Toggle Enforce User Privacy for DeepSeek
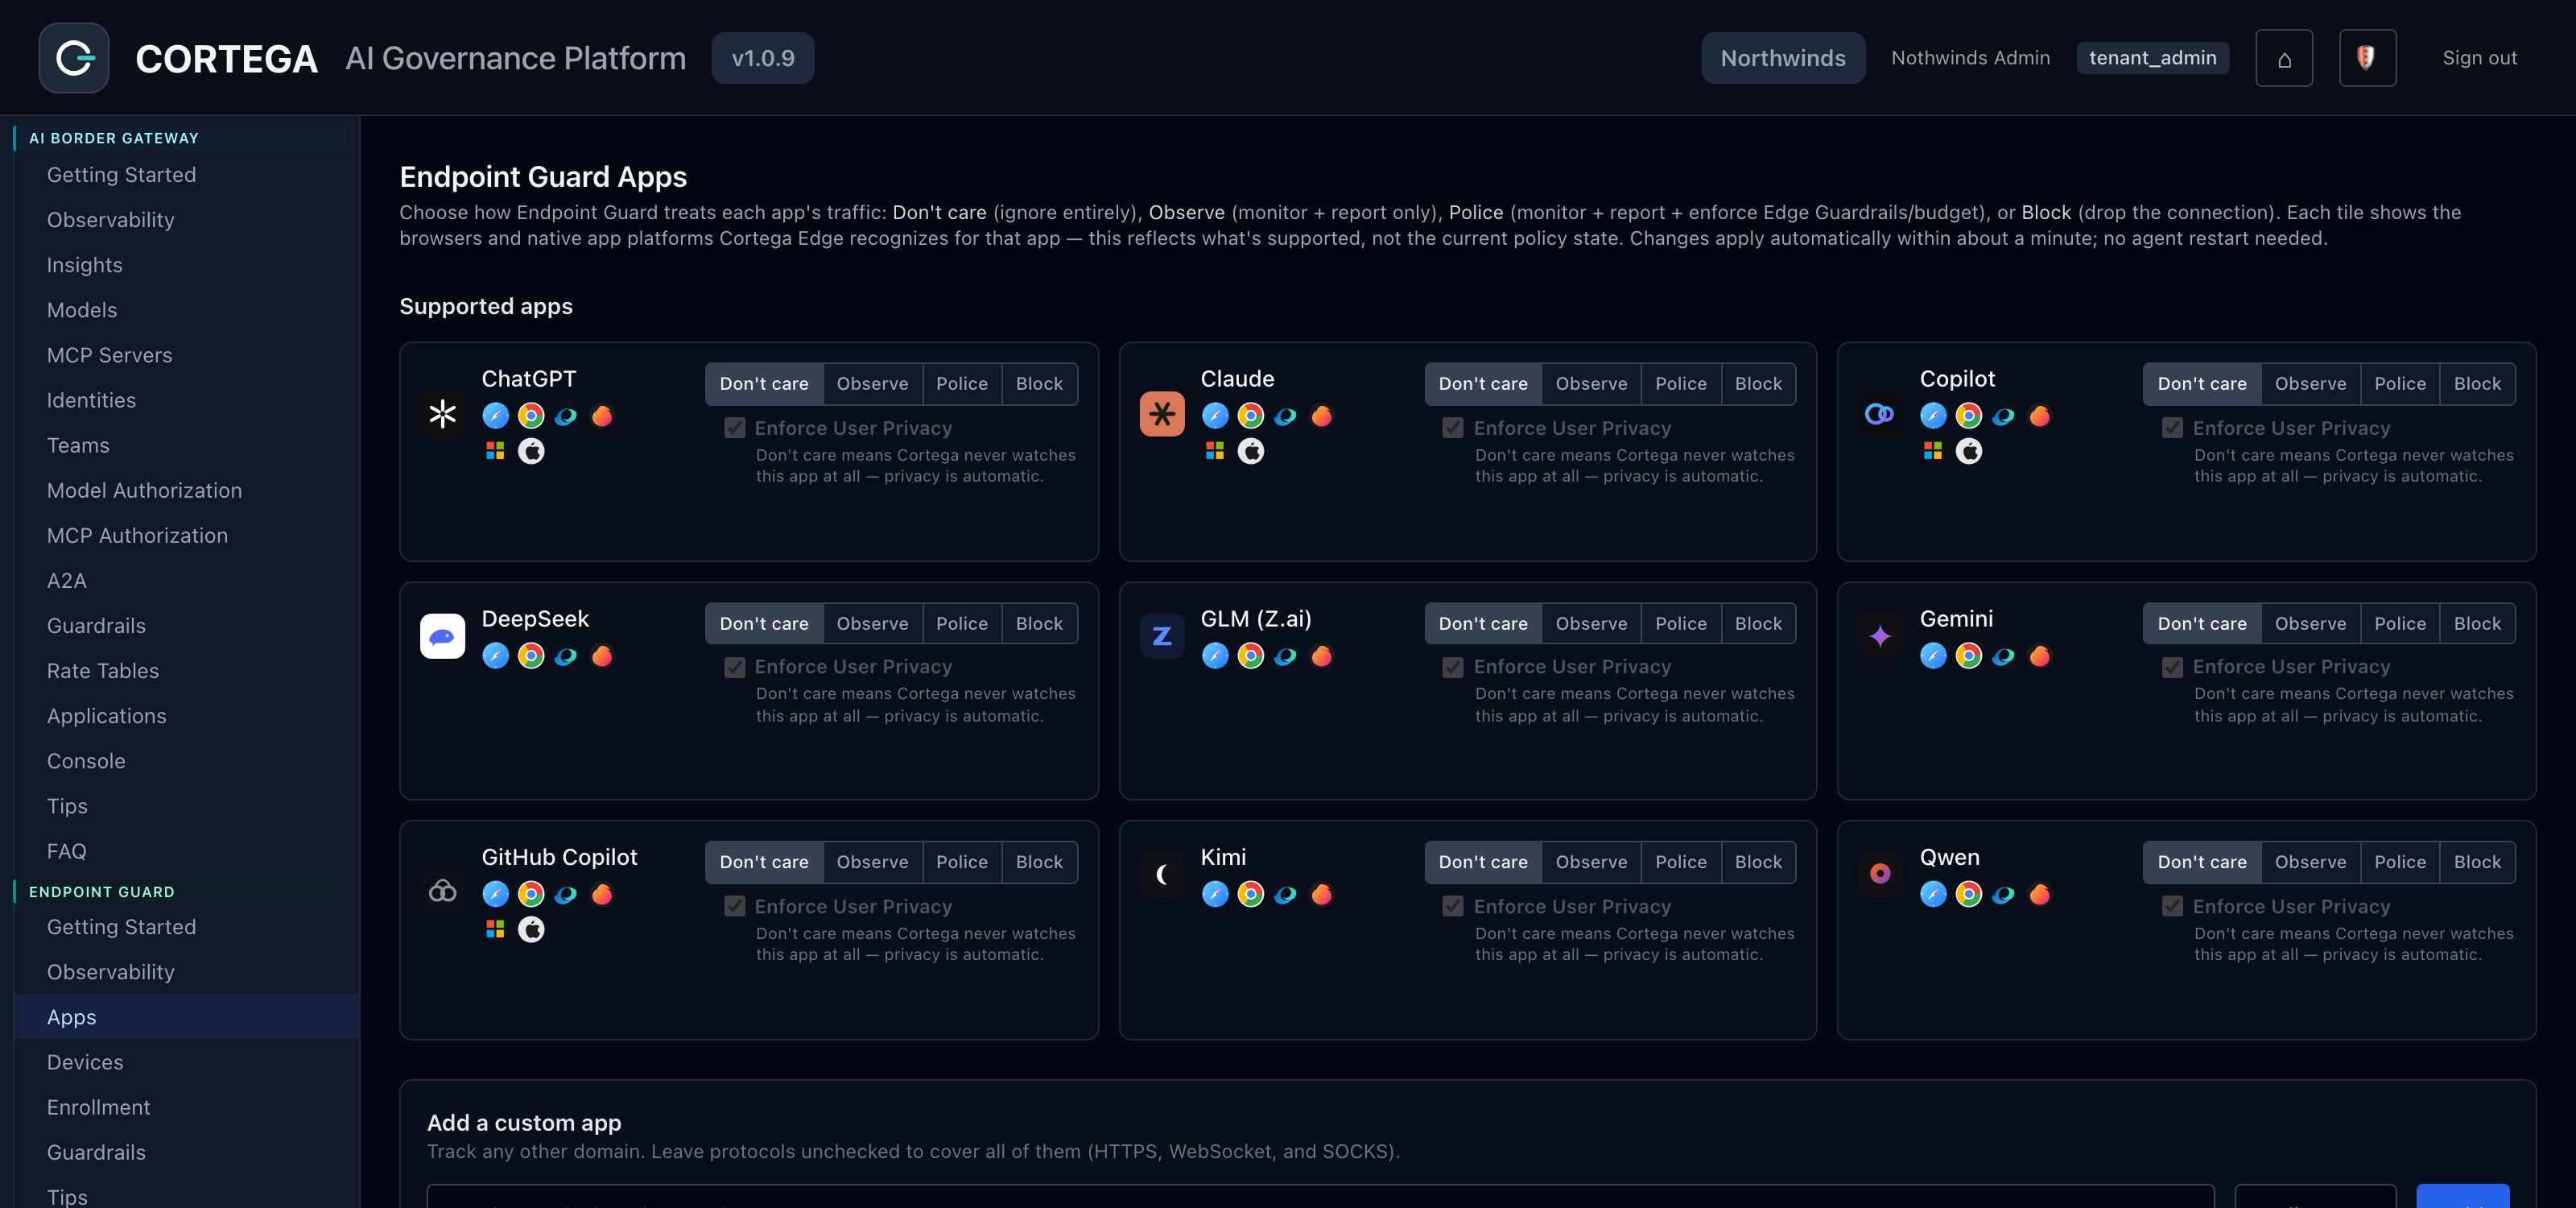 click(735, 667)
